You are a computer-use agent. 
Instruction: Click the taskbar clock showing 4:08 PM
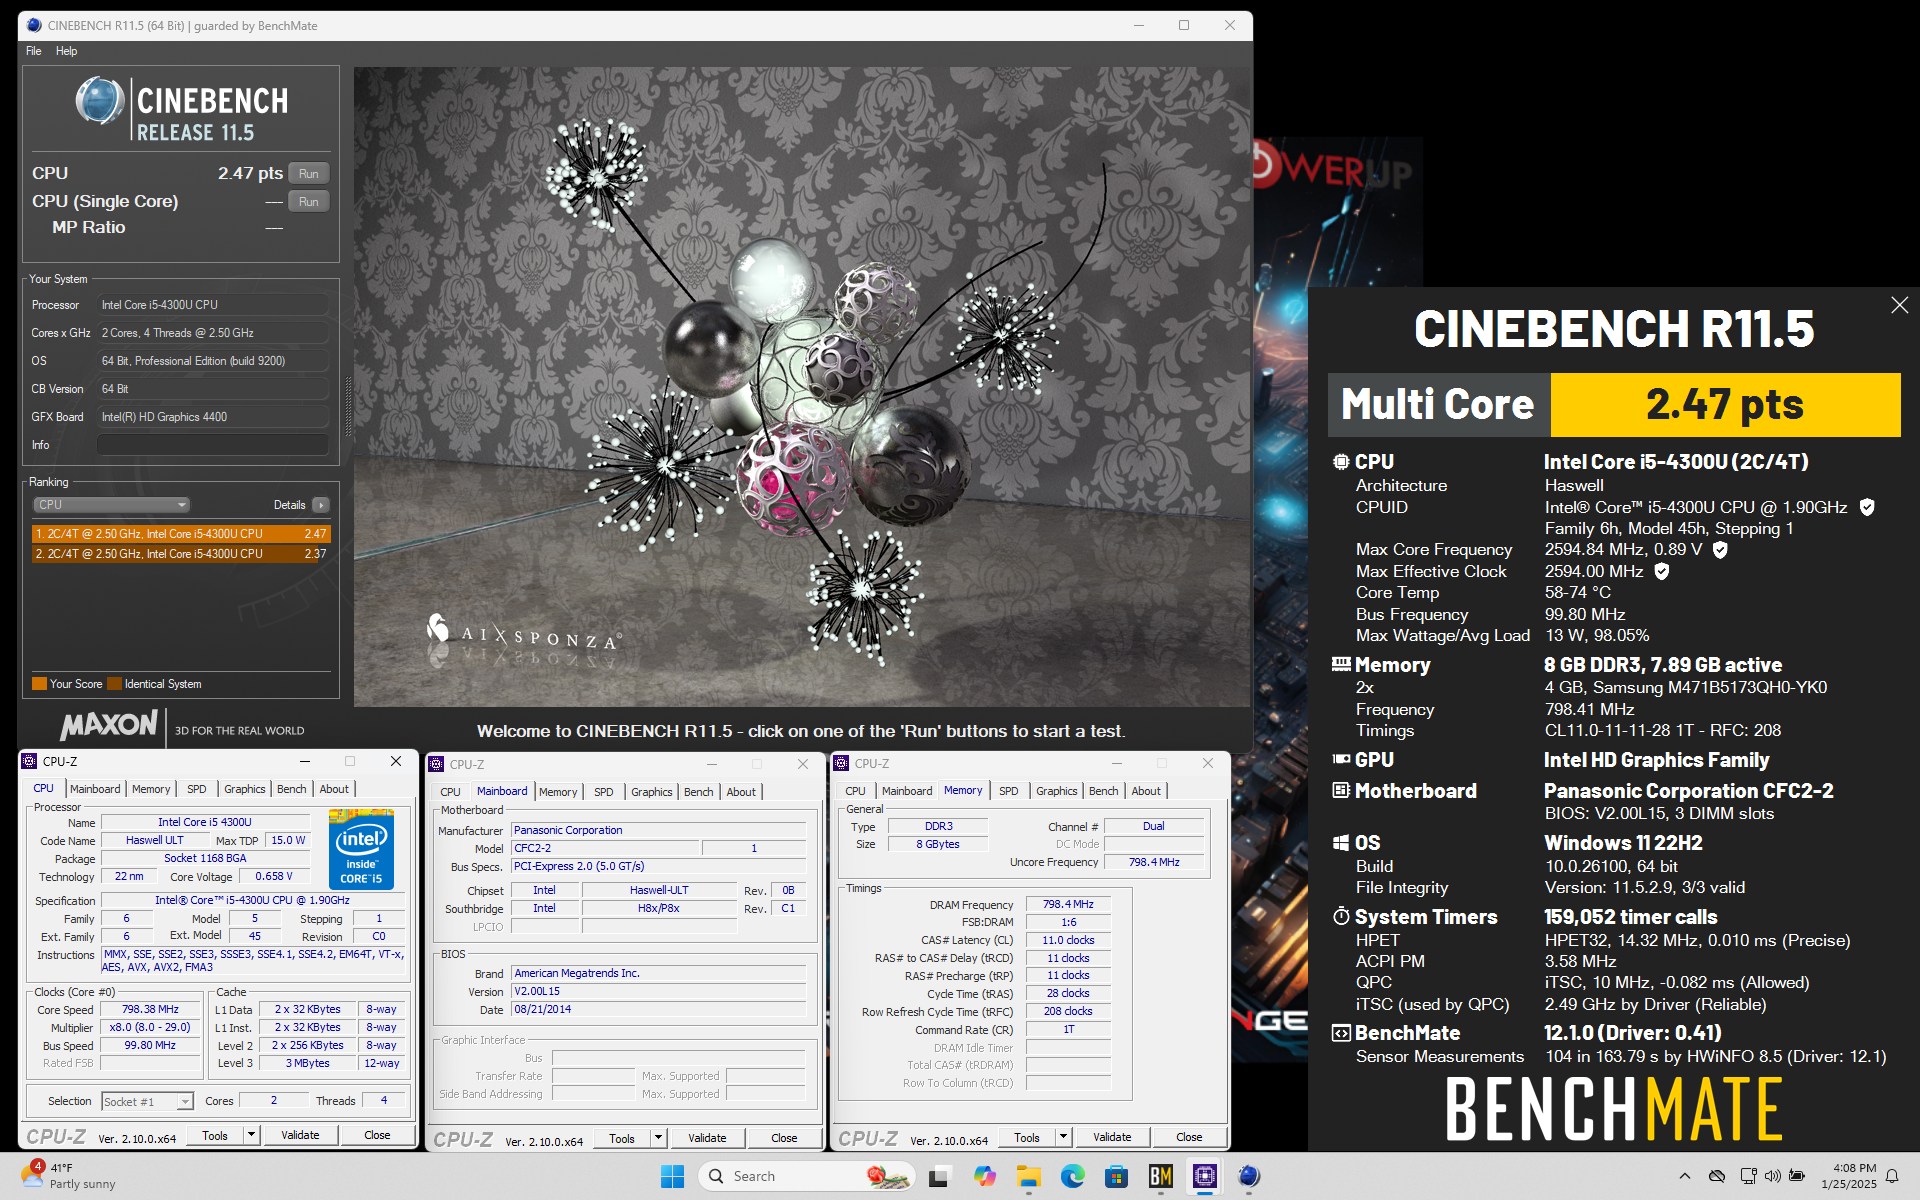pos(1849,1176)
